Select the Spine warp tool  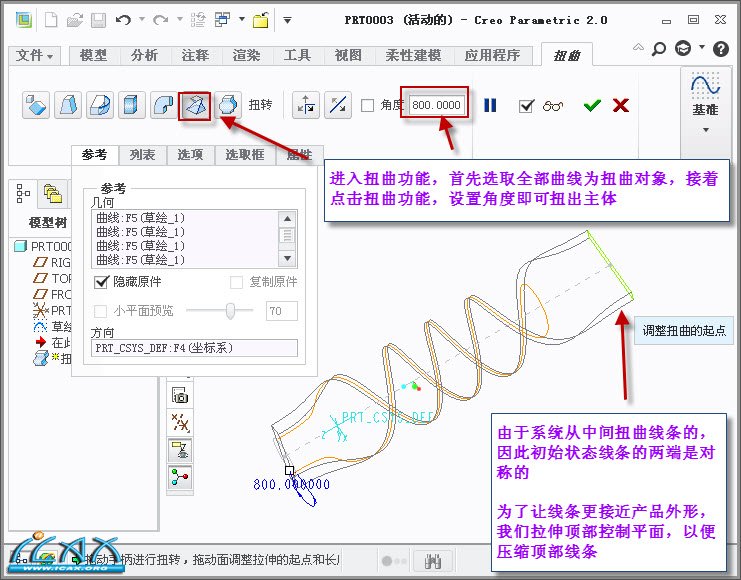pyautogui.click(x=100, y=104)
